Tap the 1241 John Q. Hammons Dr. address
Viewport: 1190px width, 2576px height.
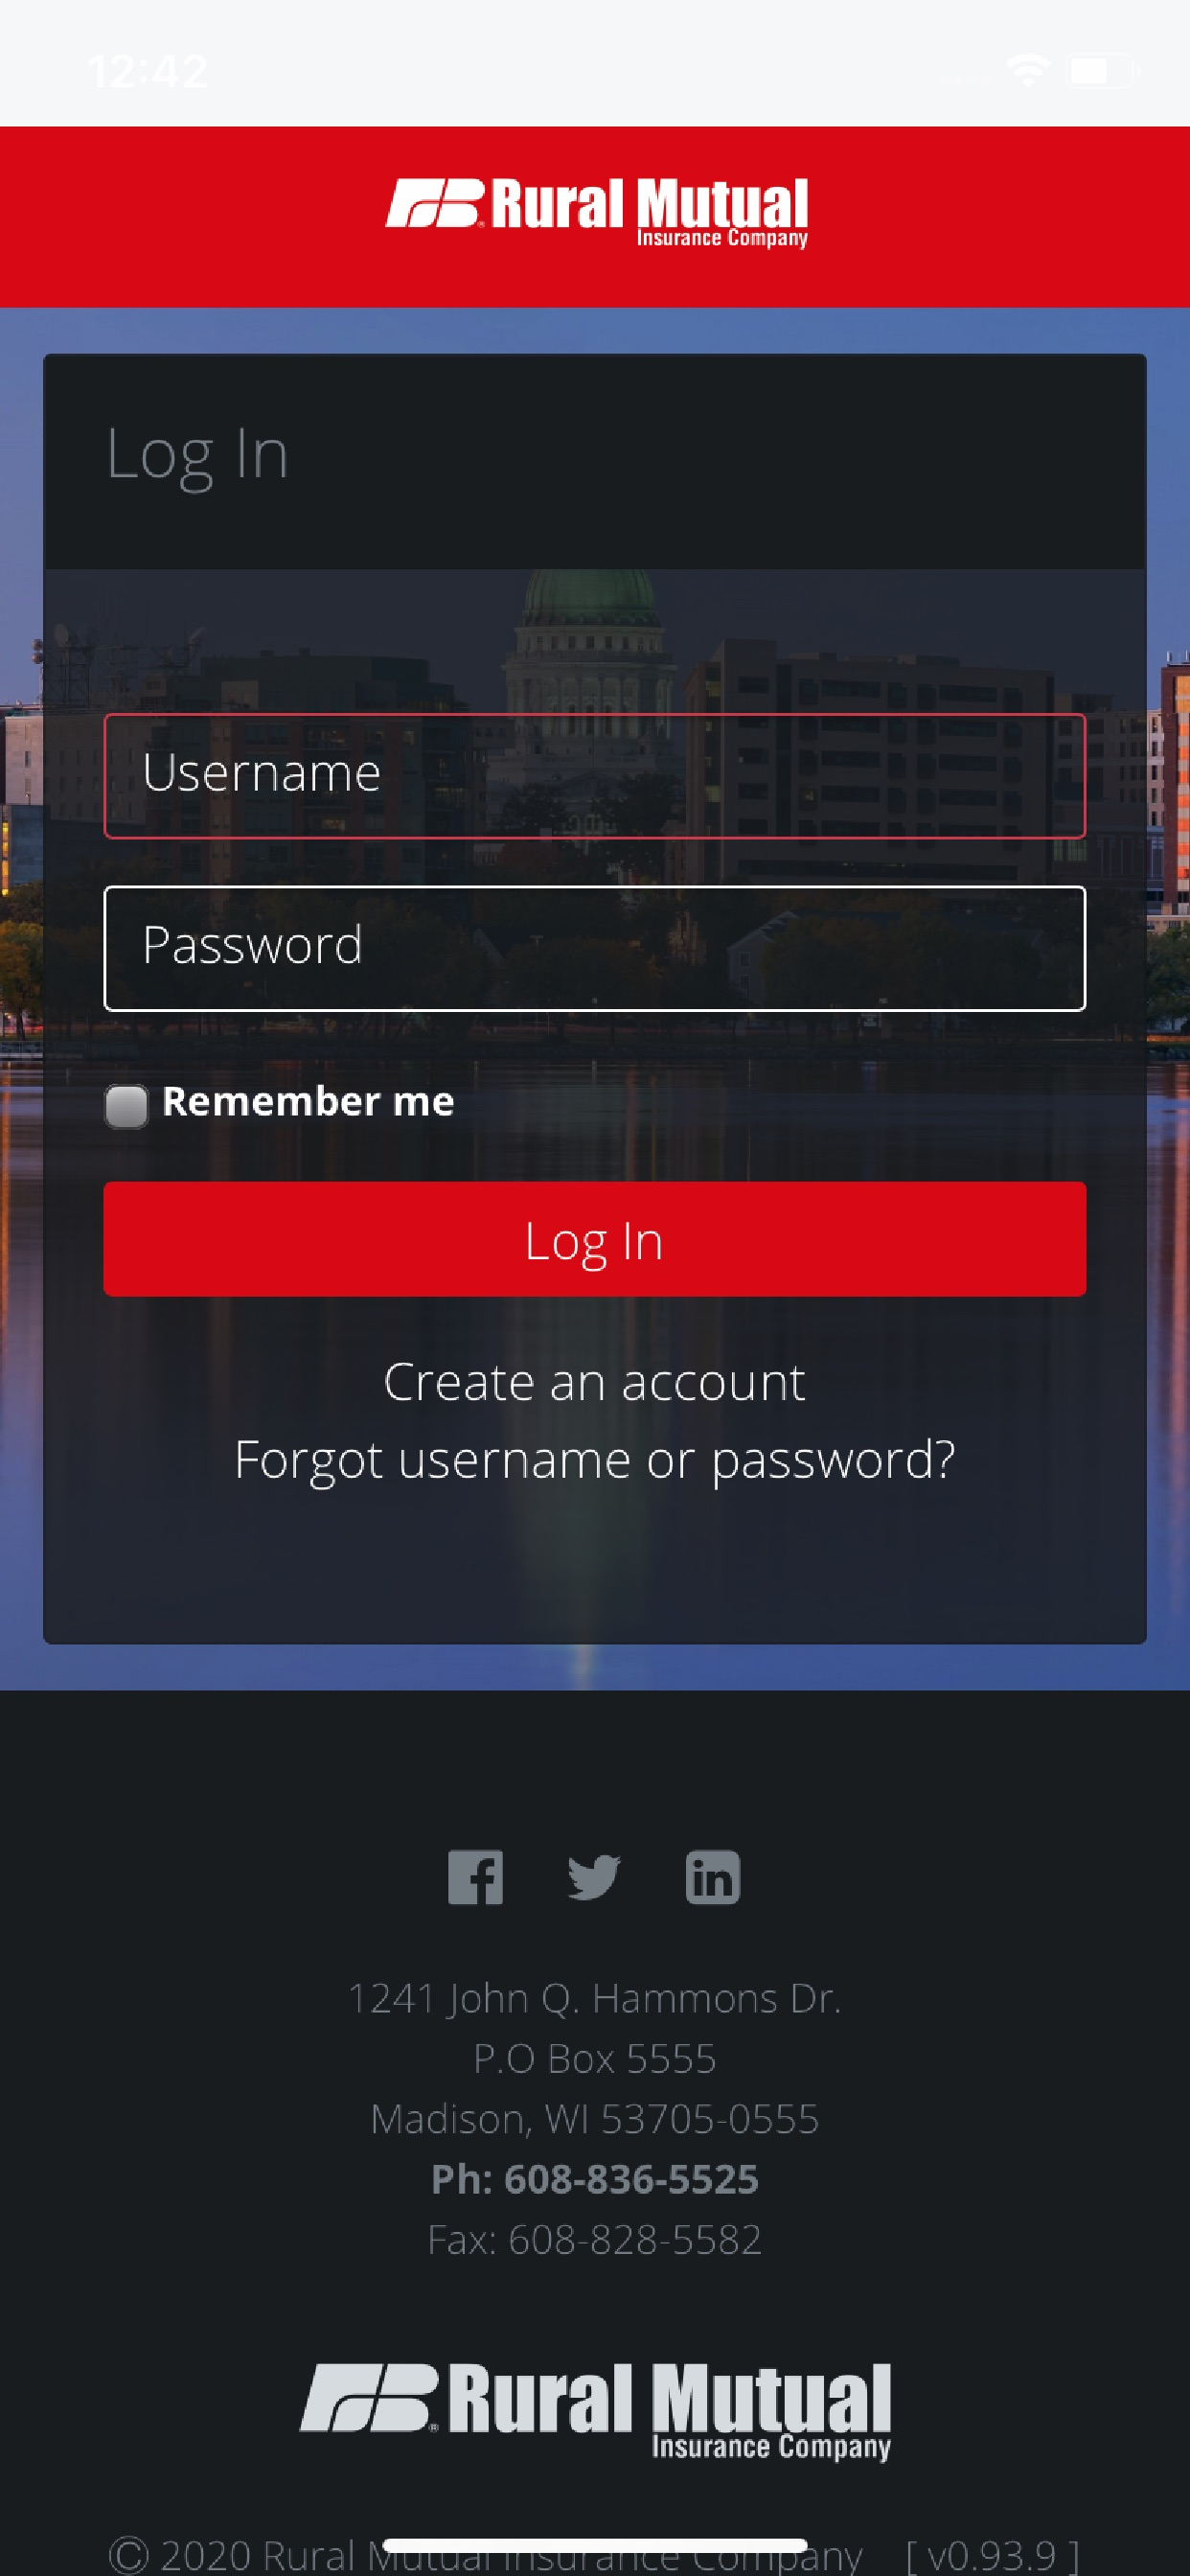pyautogui.click(x=595, y=1998)
